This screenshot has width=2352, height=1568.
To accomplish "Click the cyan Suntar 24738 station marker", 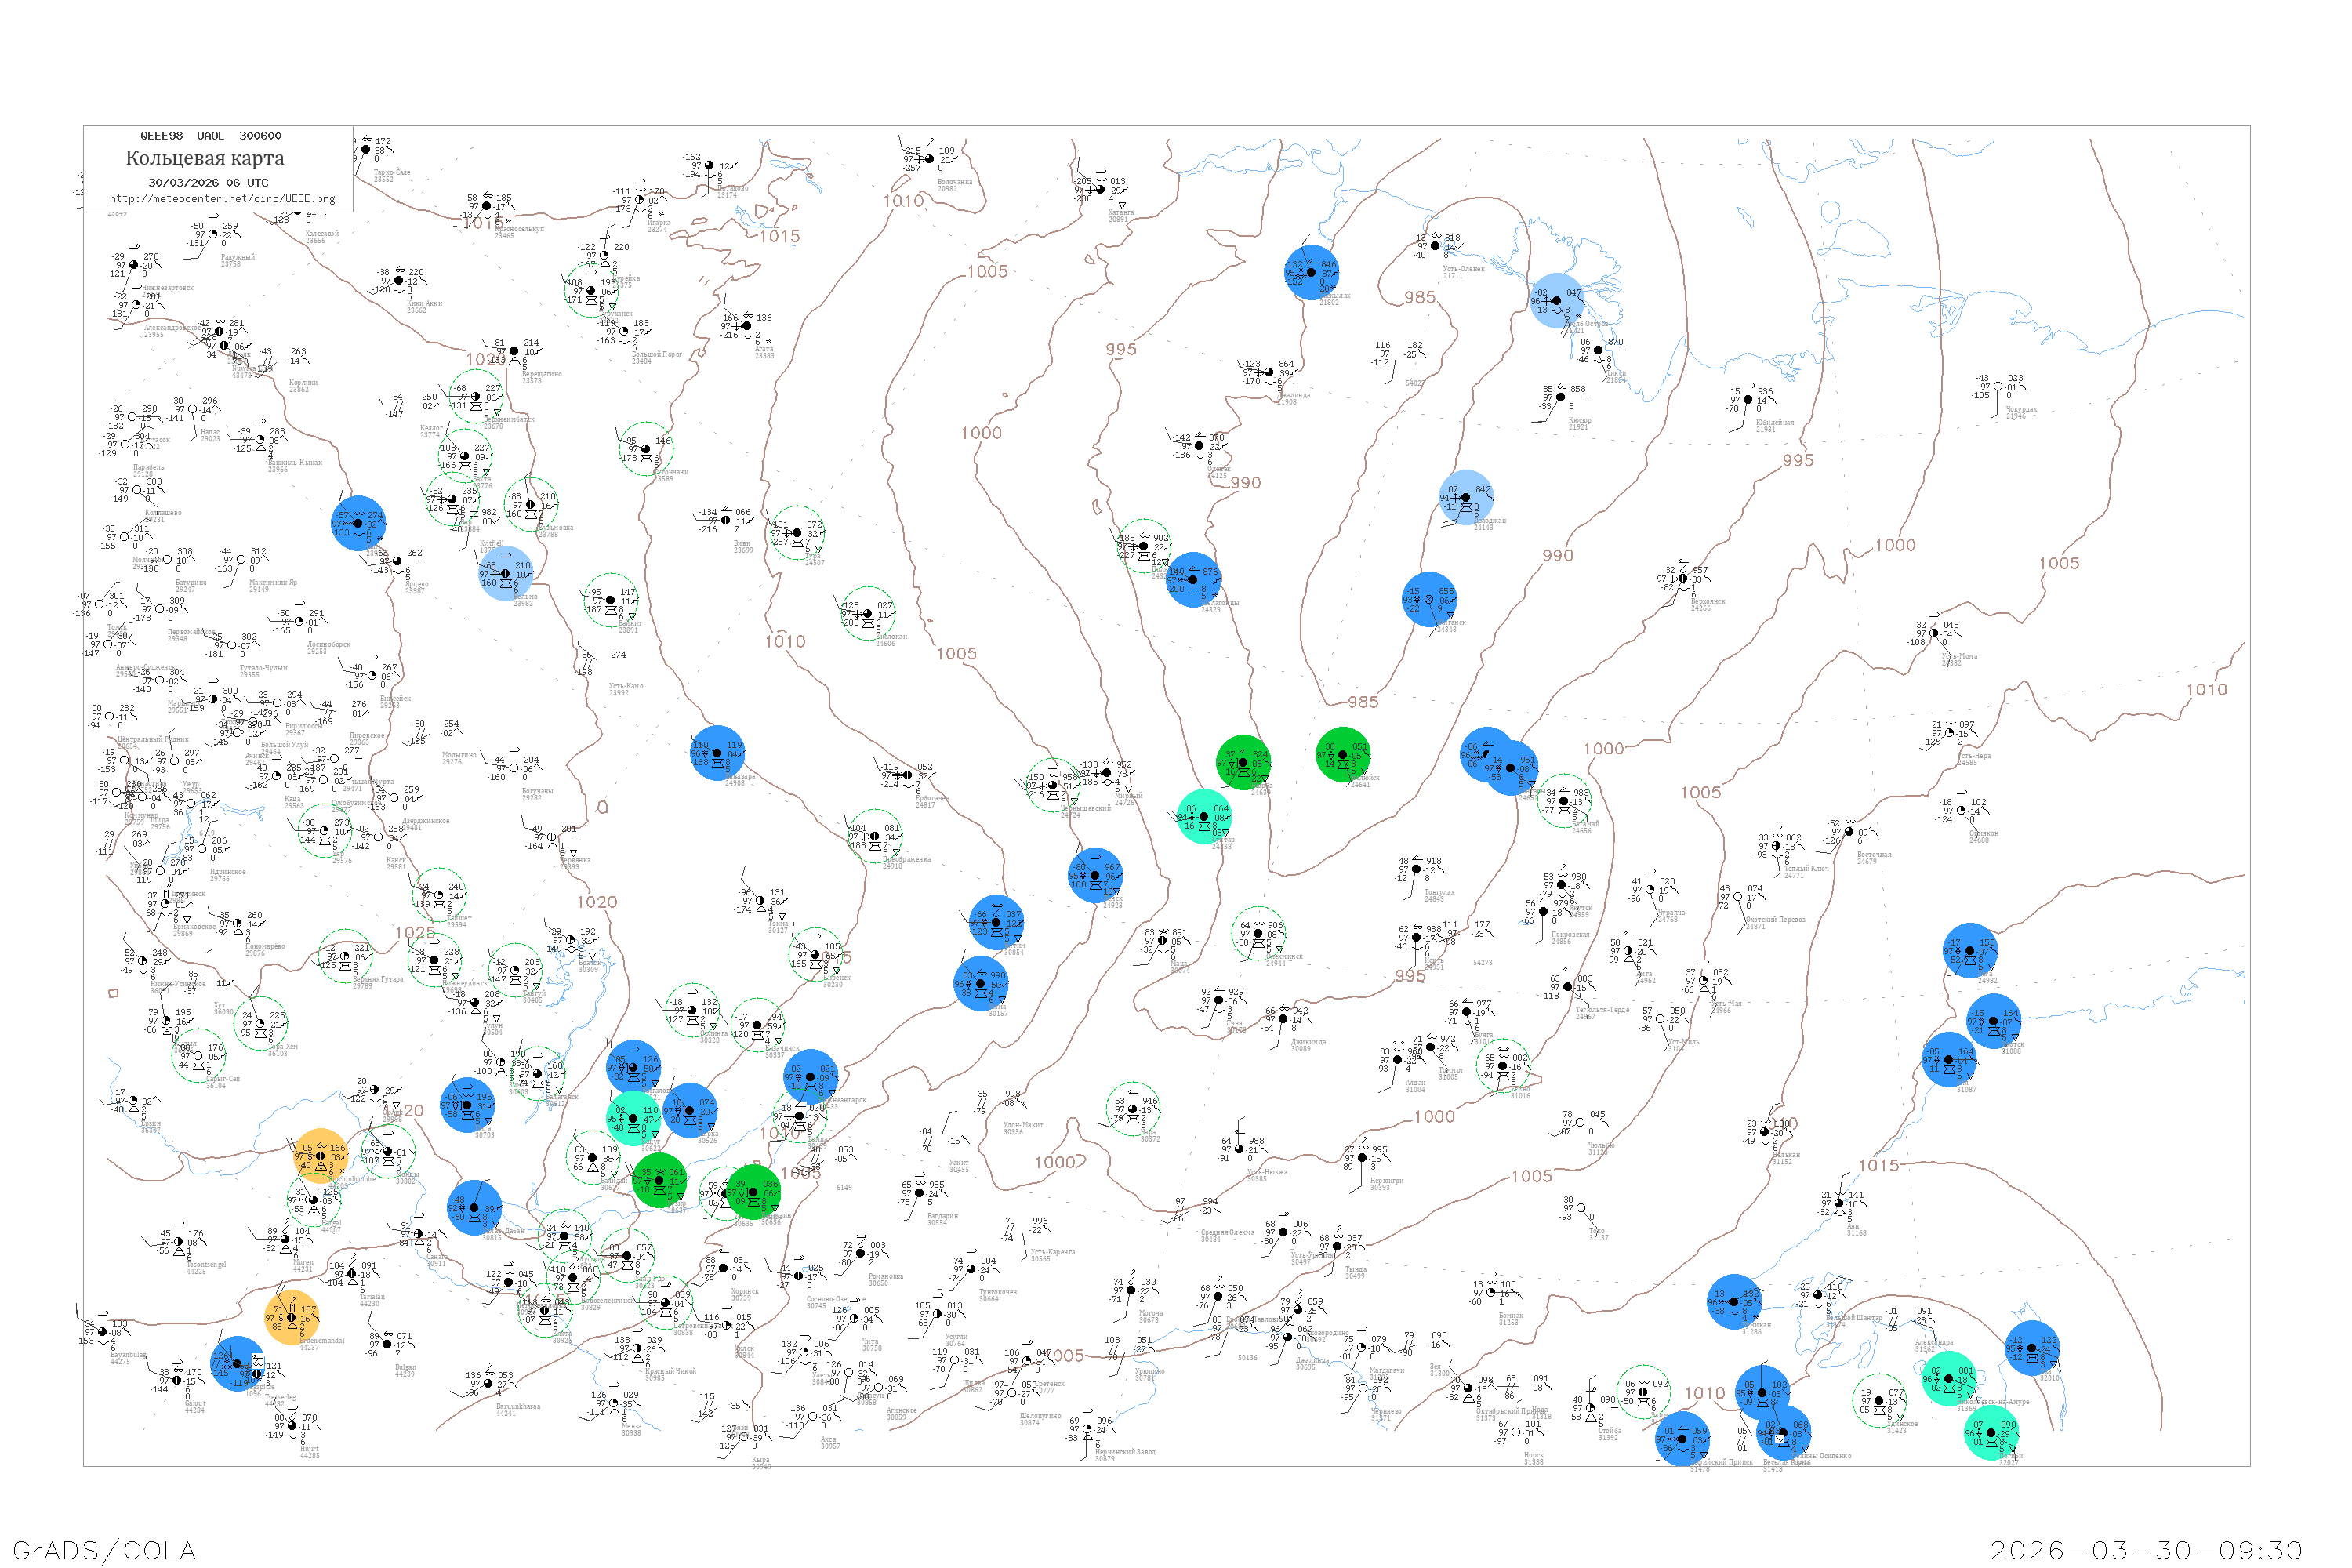I will tap(1204, 816).
